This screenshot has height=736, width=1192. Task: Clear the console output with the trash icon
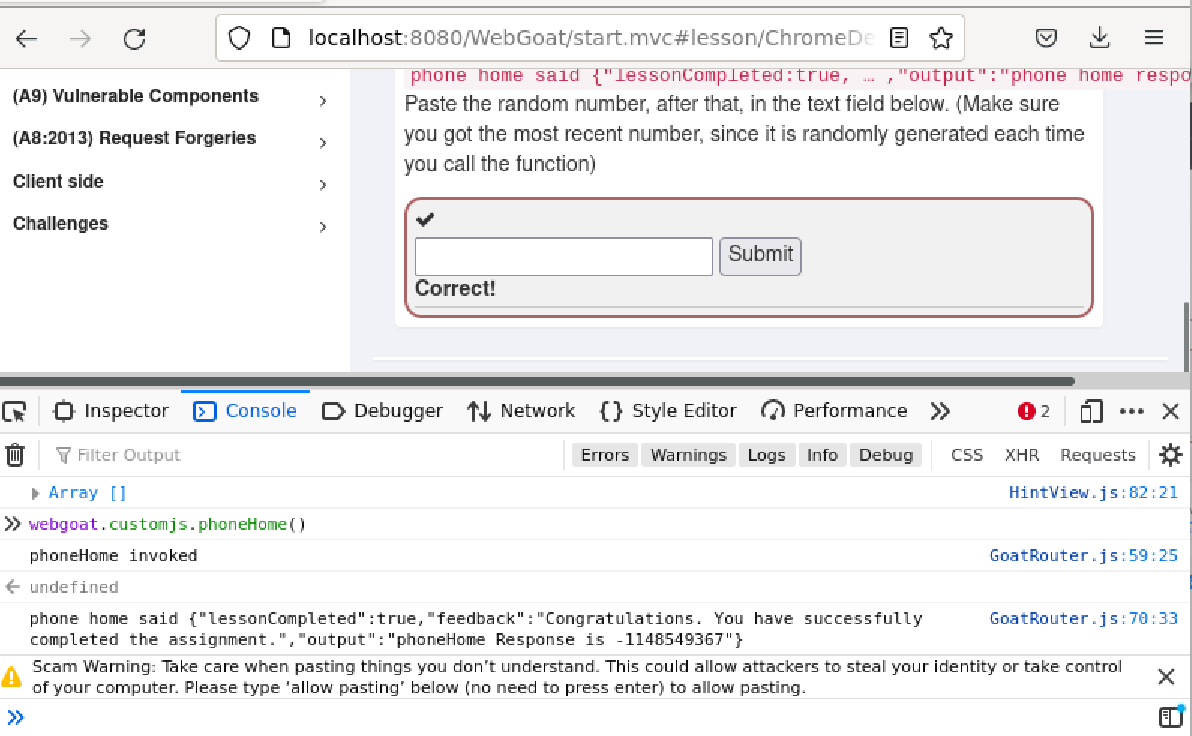pos(15,454)
